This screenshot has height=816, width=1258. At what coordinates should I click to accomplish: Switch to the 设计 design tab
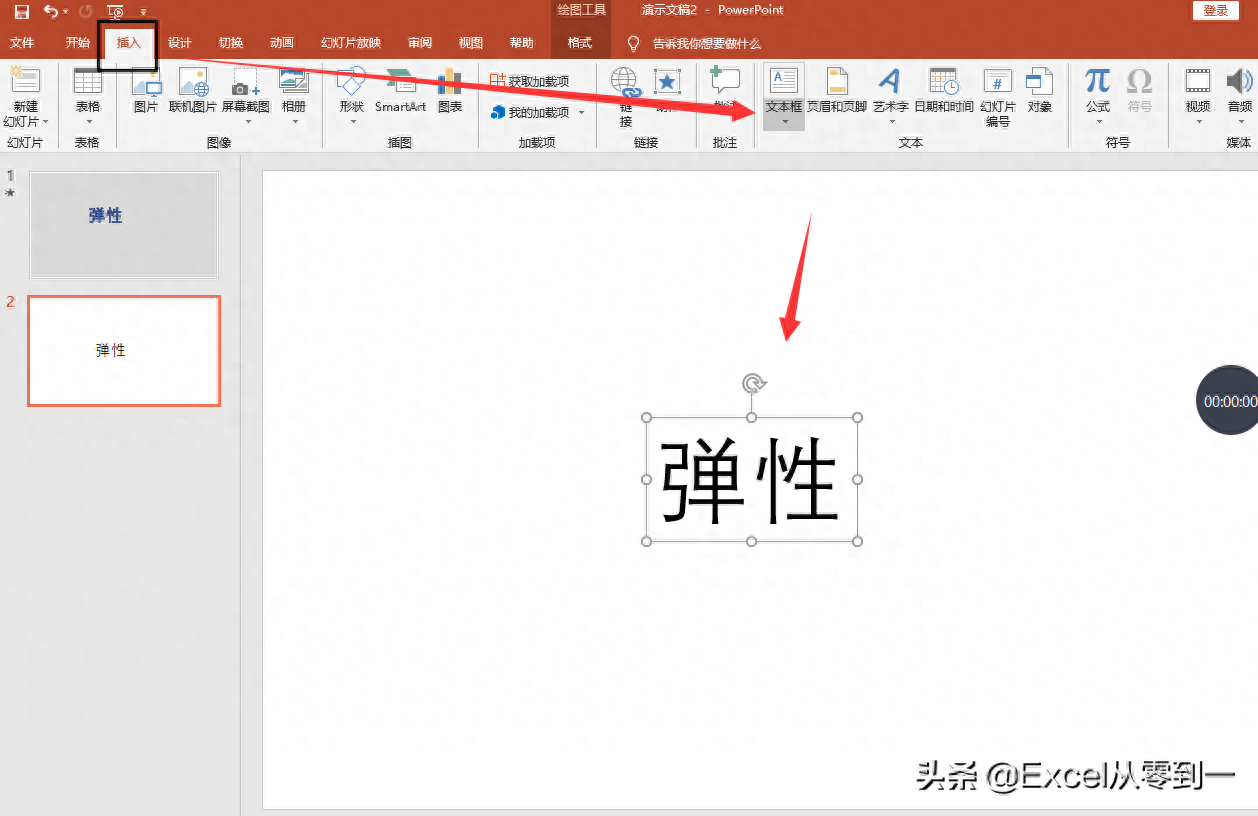tap(180, 43)
